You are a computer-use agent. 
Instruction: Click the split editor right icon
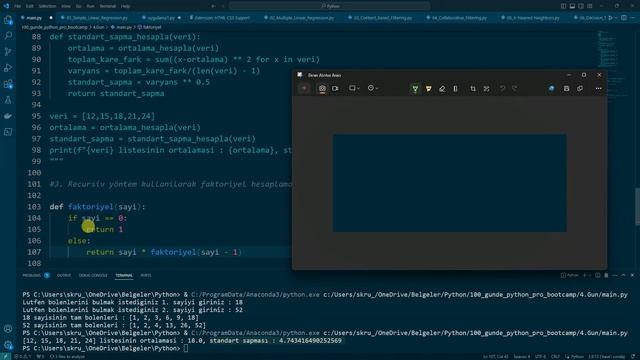tap(624, 18)
